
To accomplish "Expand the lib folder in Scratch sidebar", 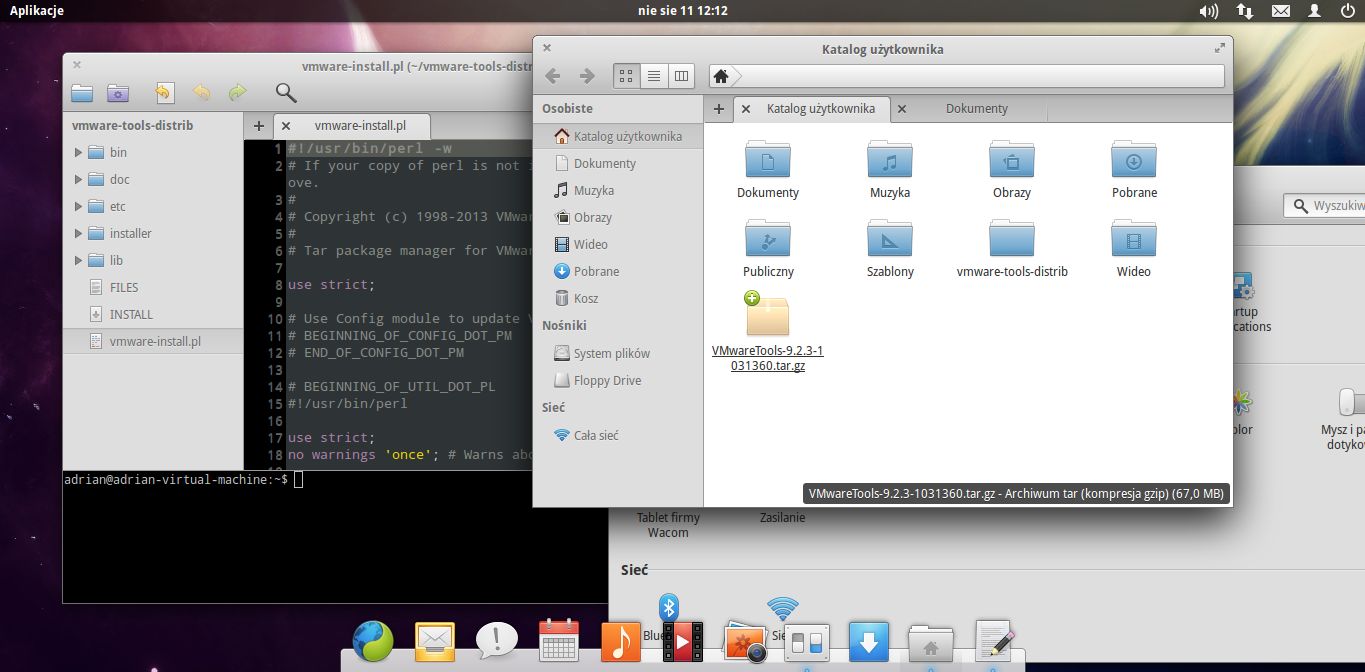I will [79, 261].
